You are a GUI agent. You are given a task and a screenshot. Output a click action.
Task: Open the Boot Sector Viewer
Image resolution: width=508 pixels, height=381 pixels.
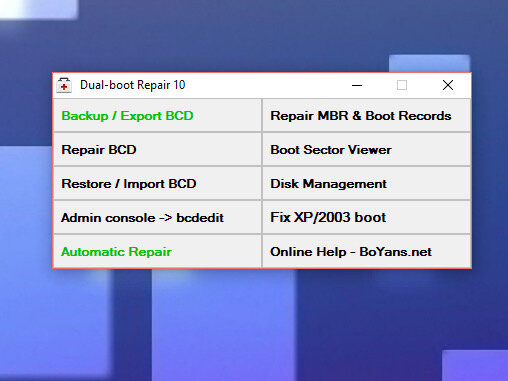pos(366,150)
